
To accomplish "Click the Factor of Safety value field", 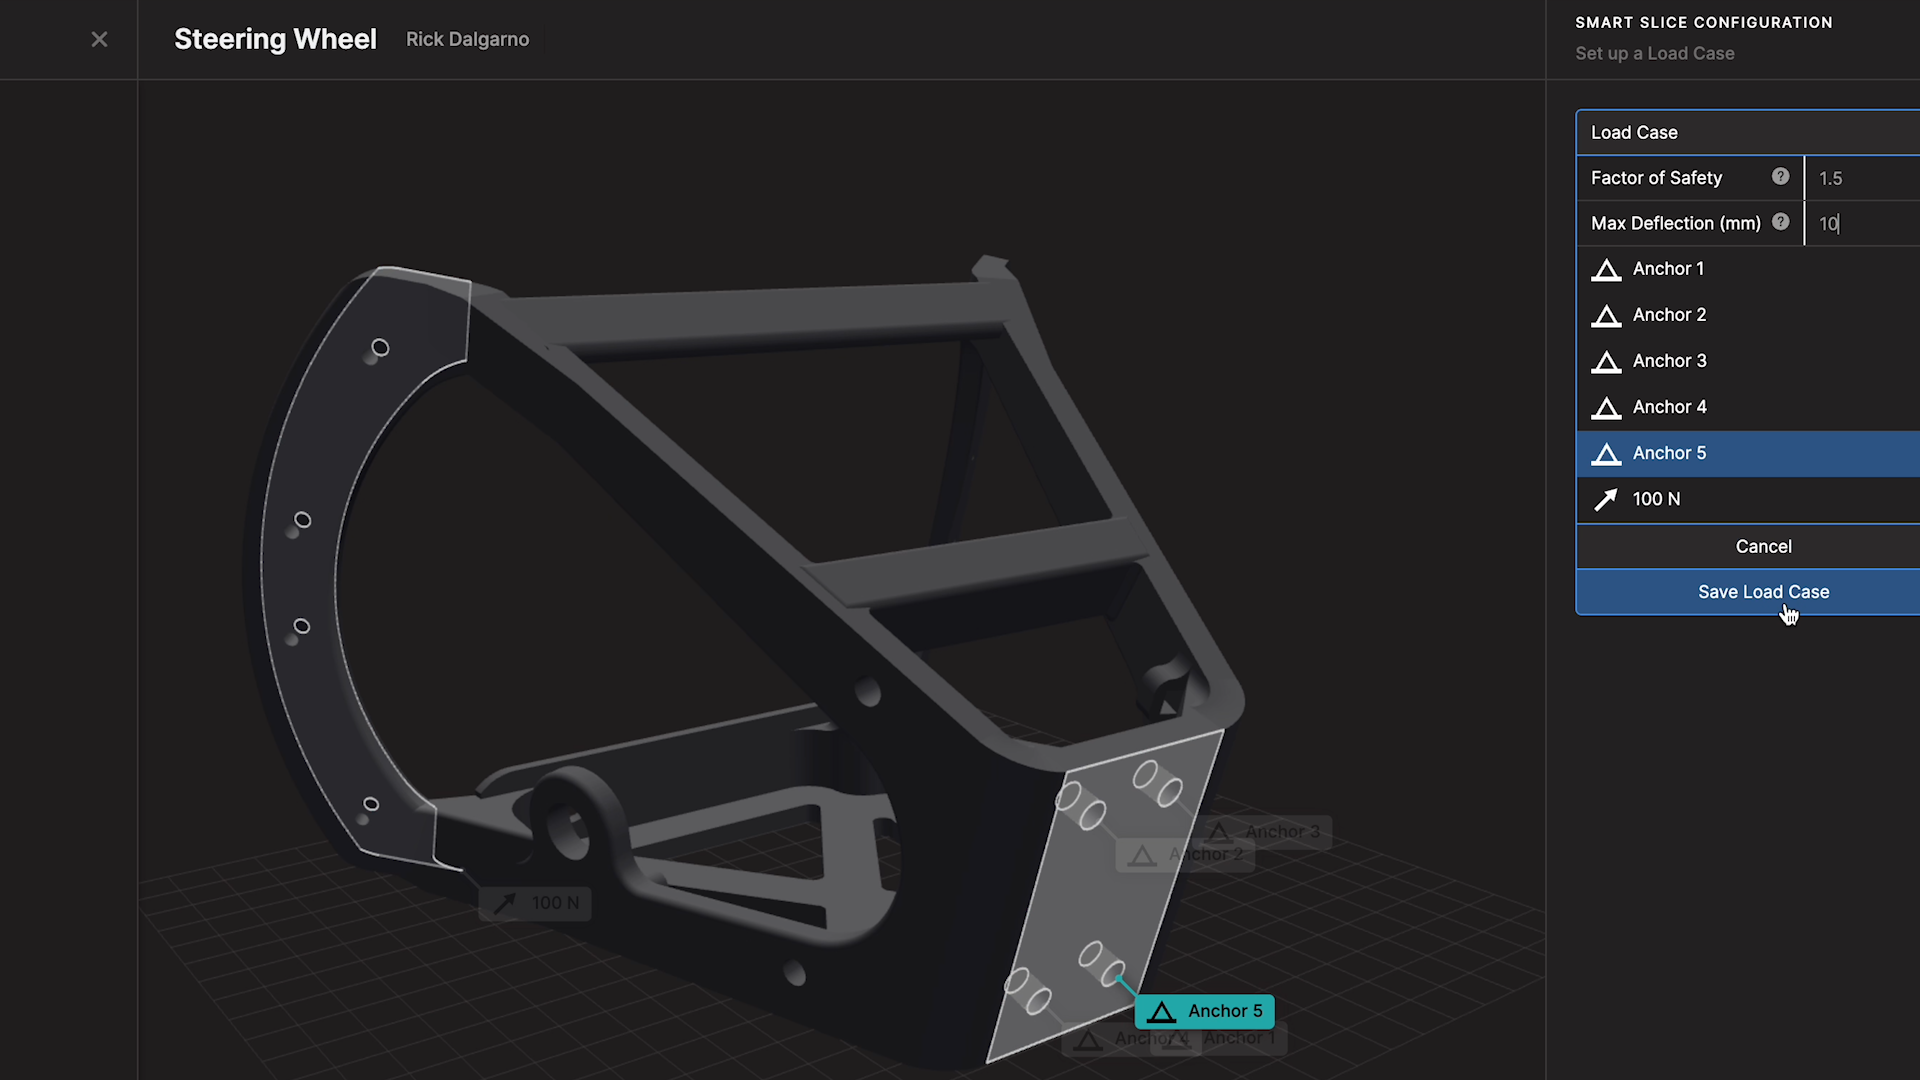I will (x=1860, y=177).
